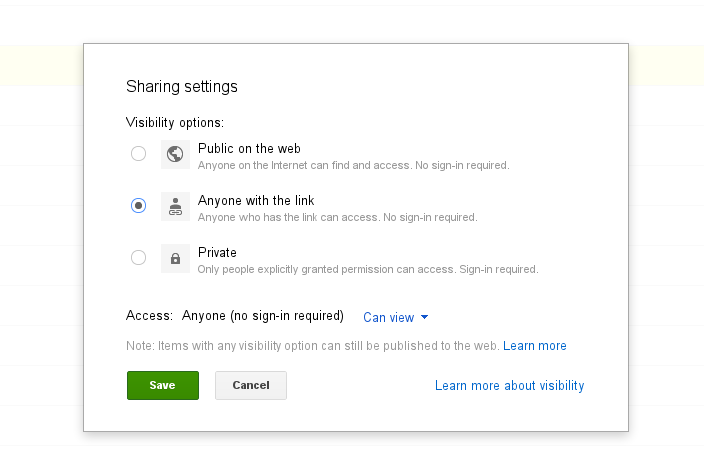Image resolution: width=704 pixels, height=470 pixels.
Task: Click the 'Anyone (no sign-in required)' access text
Action: point(262,316)
